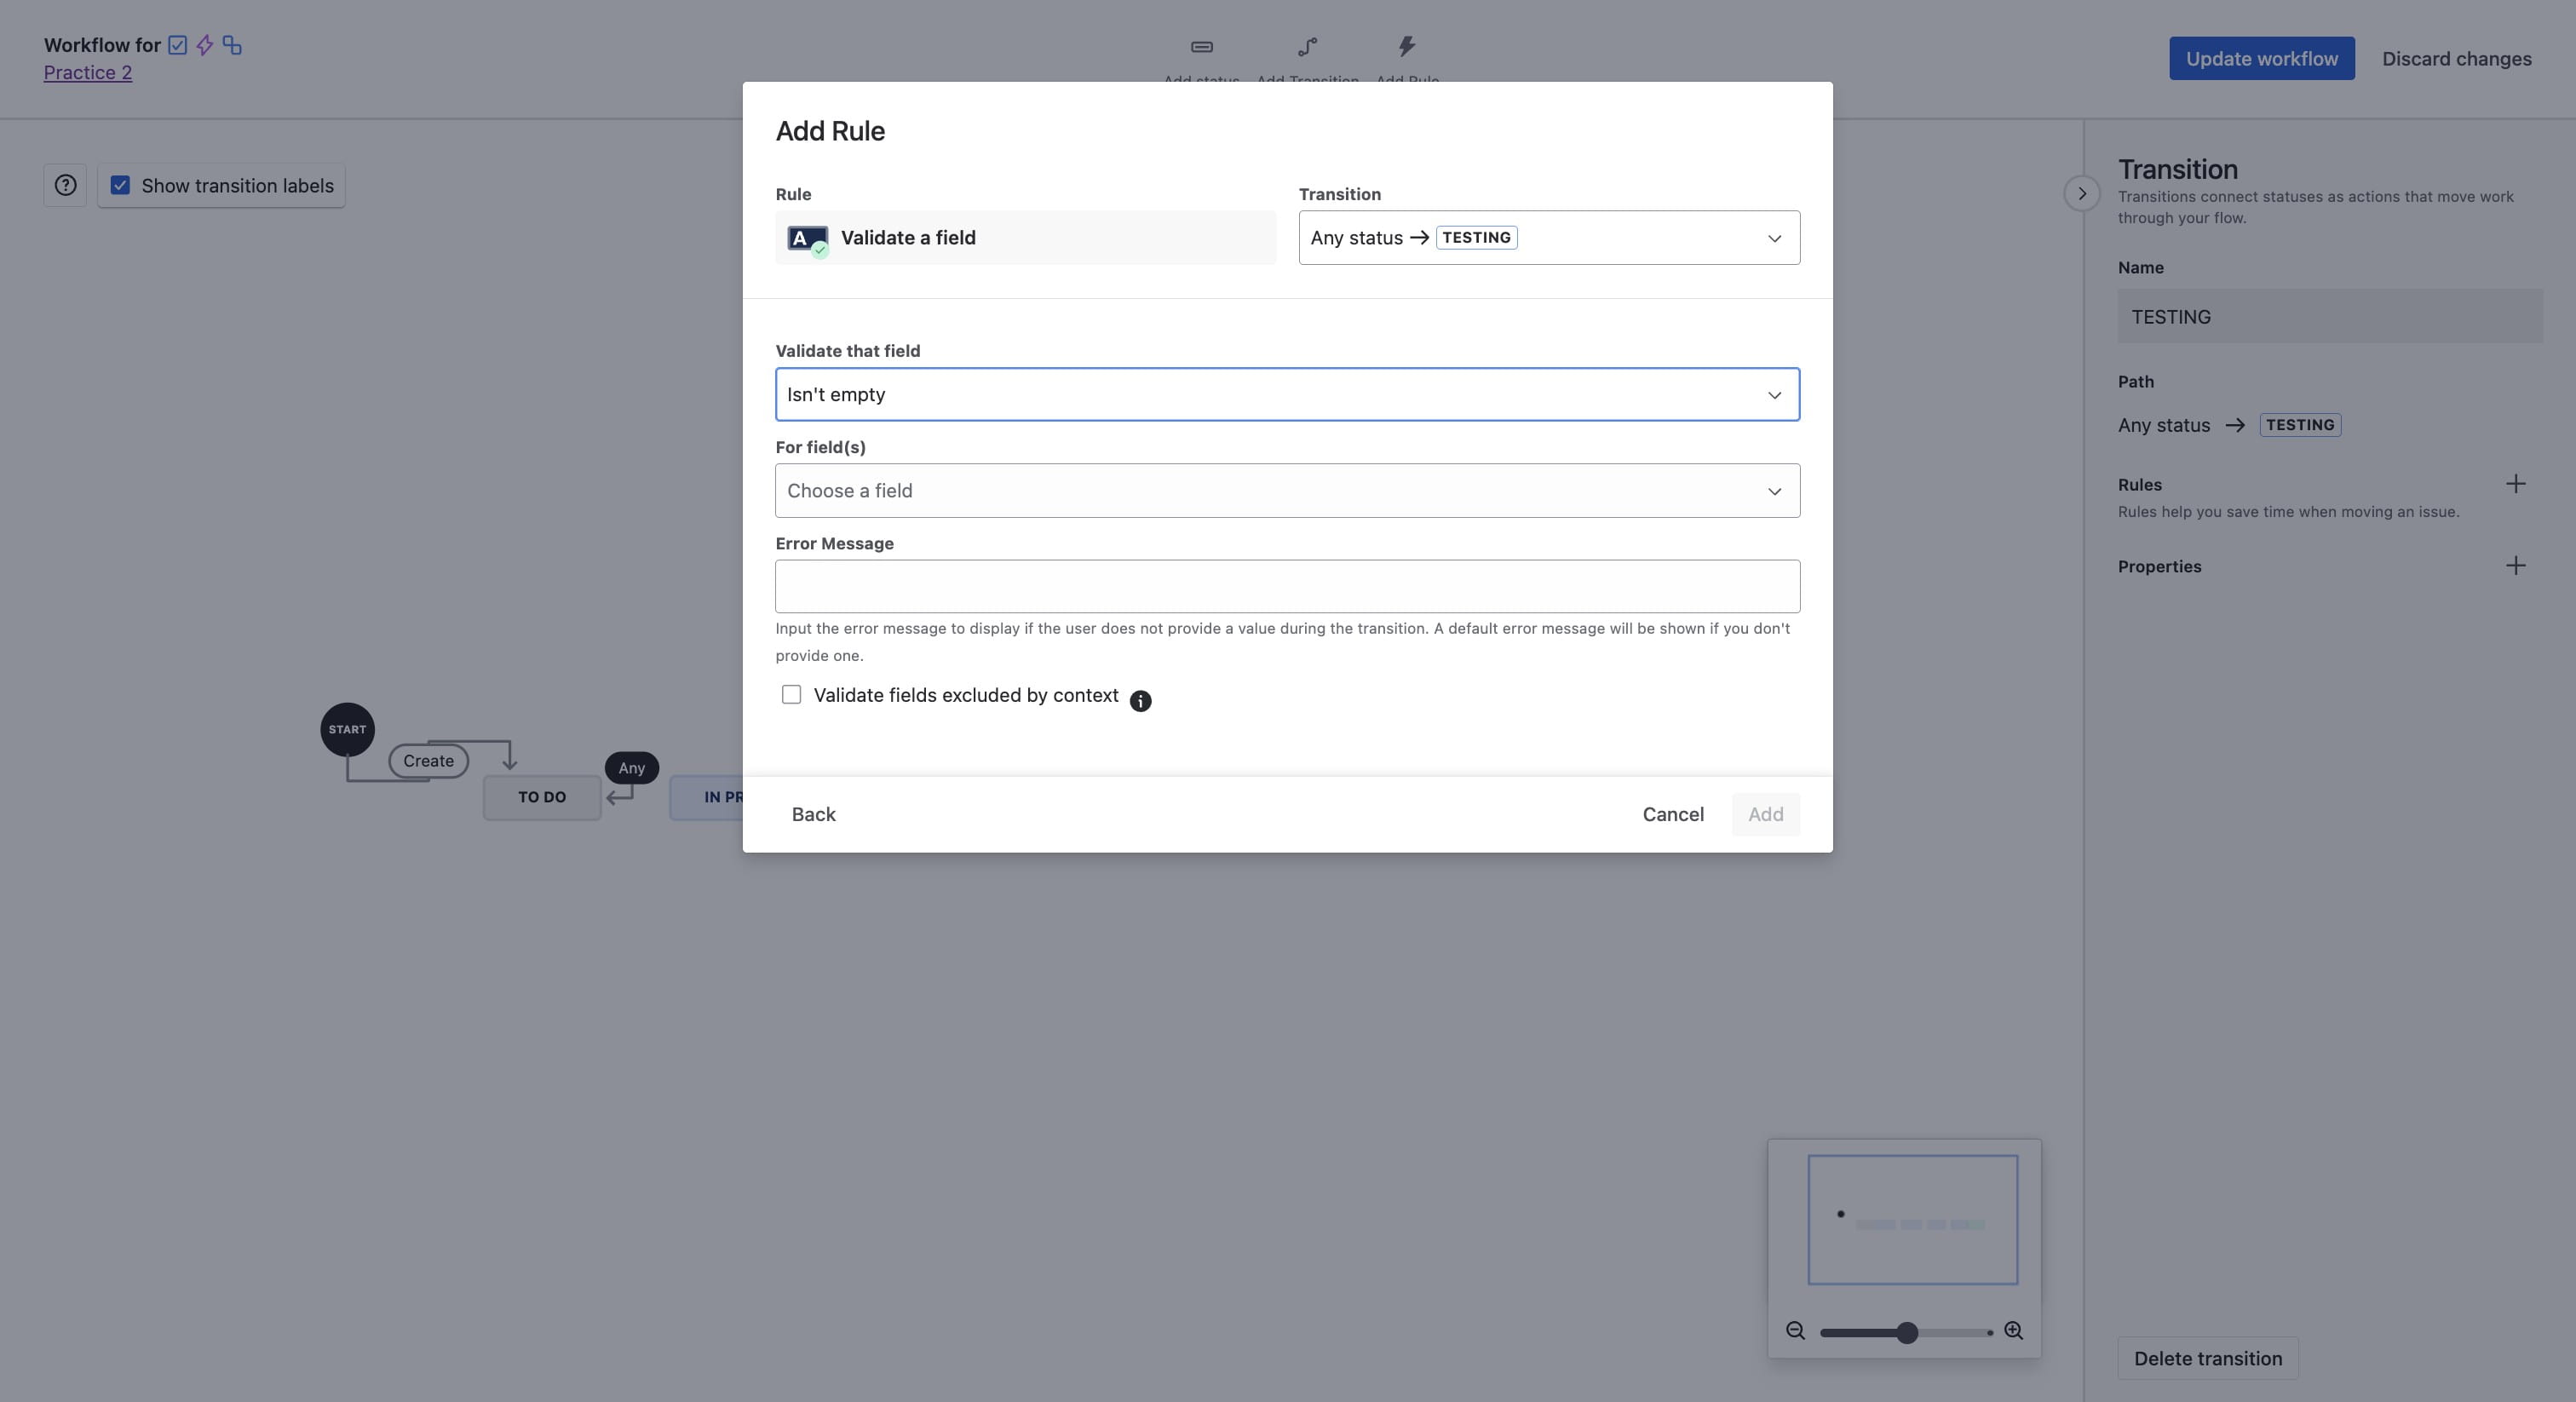Click the Add button in the dialog
This screenshot has width=2576, height=1402.
pyautogui.click(x=1766, y=815)
